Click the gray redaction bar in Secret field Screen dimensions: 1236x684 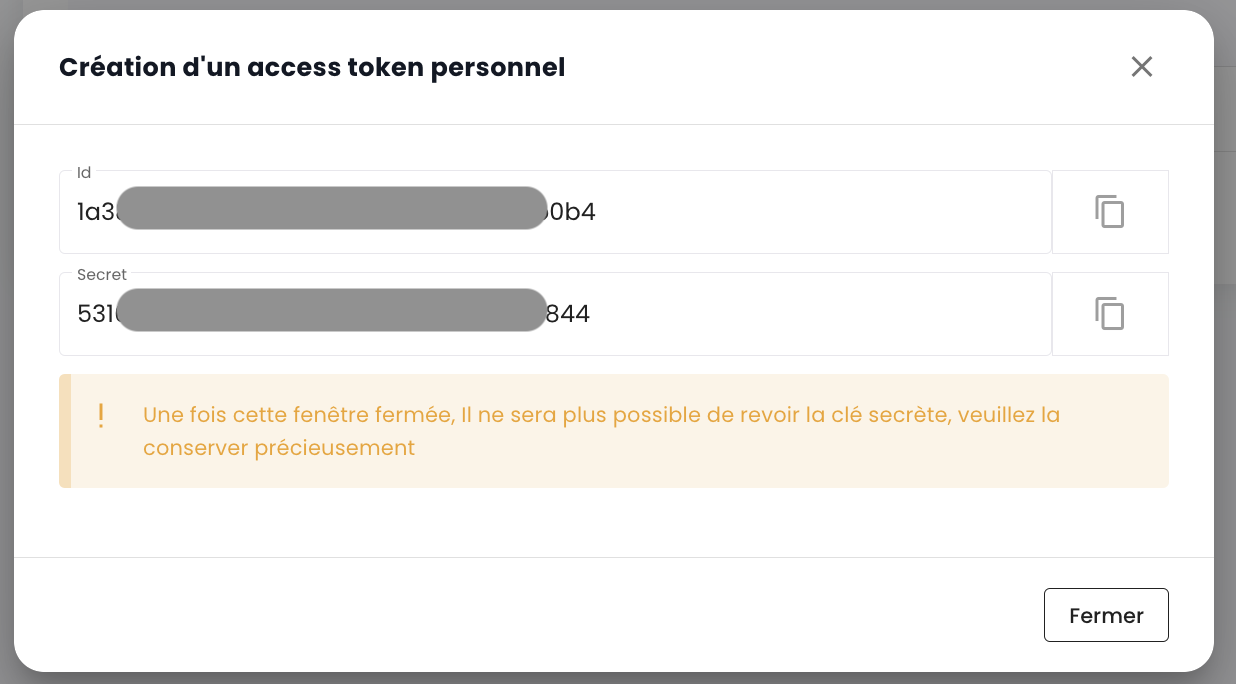coord(332,310)
